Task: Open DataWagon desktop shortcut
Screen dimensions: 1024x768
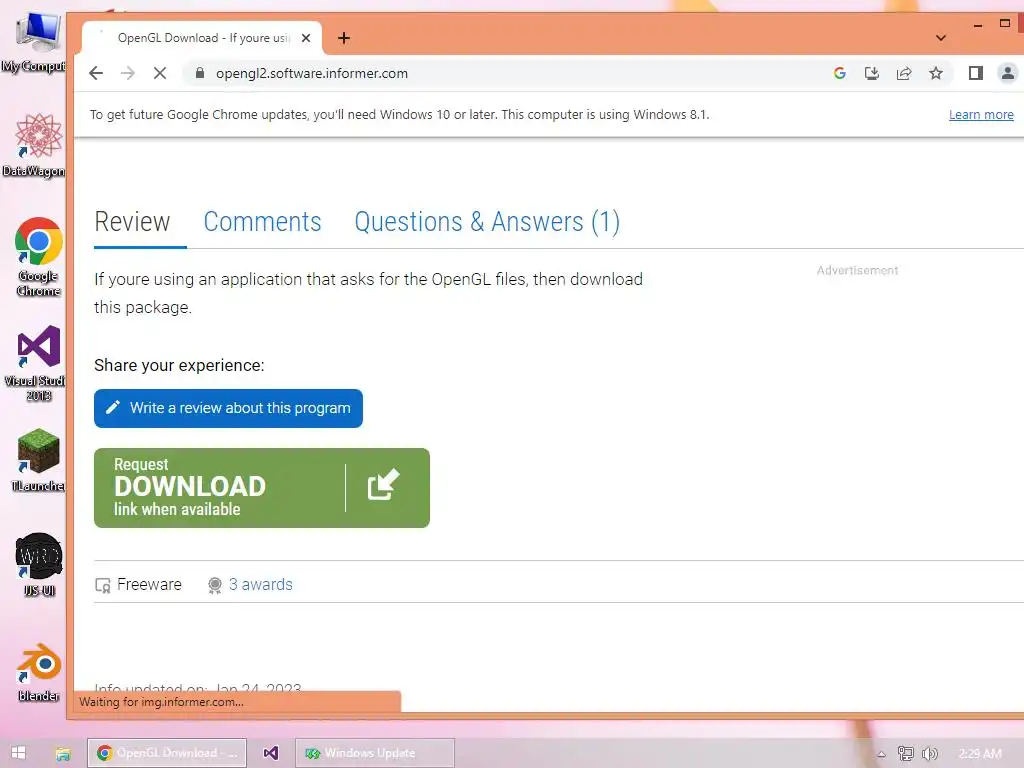Action: pyautogui.click(x=38, y=145)
